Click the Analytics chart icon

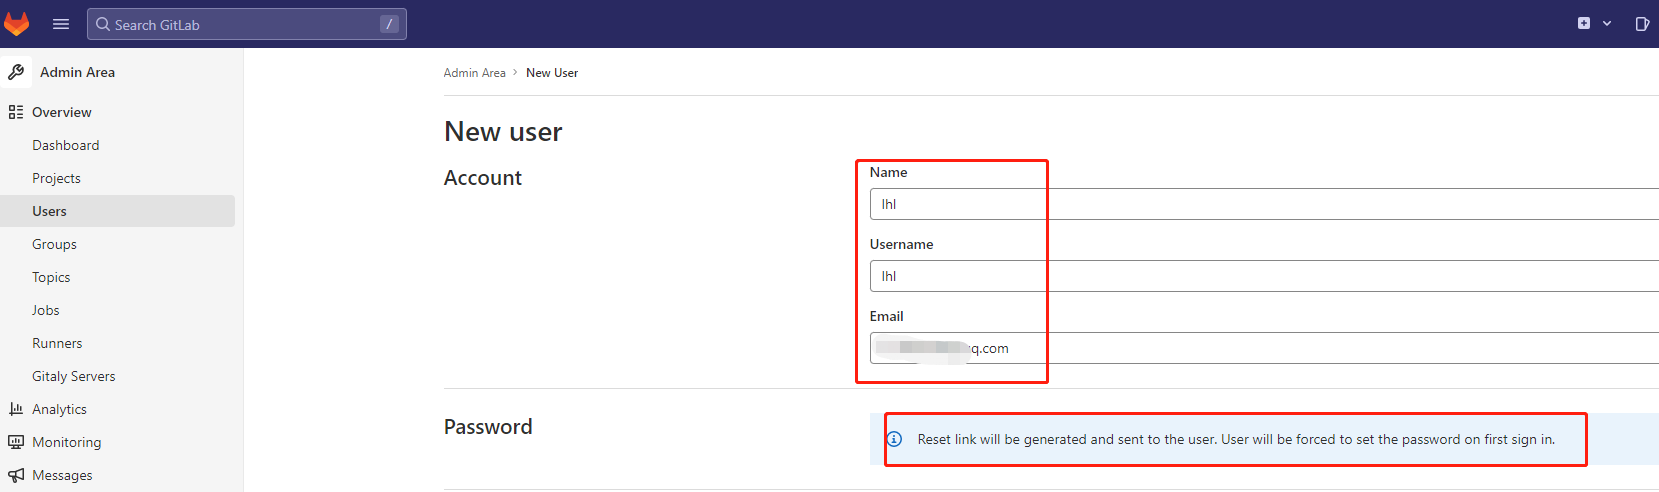[x=15, y=409]
